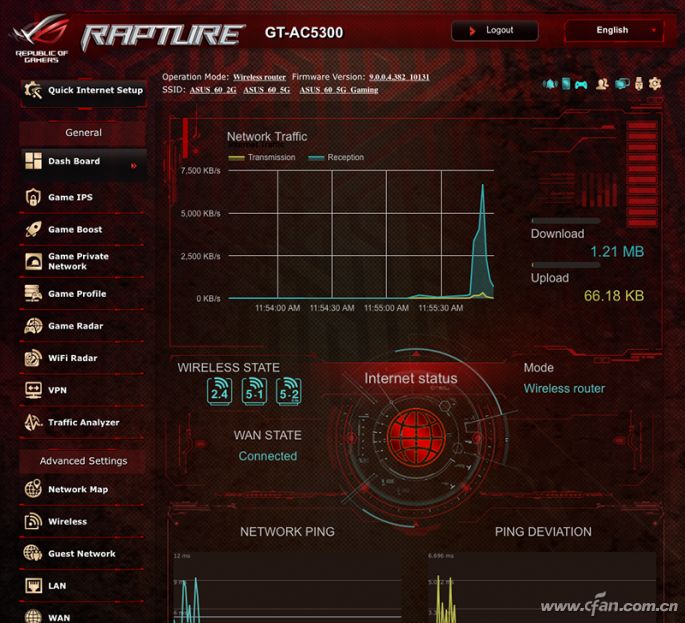Open the Guest Network menu item

[x=83, y=554]
